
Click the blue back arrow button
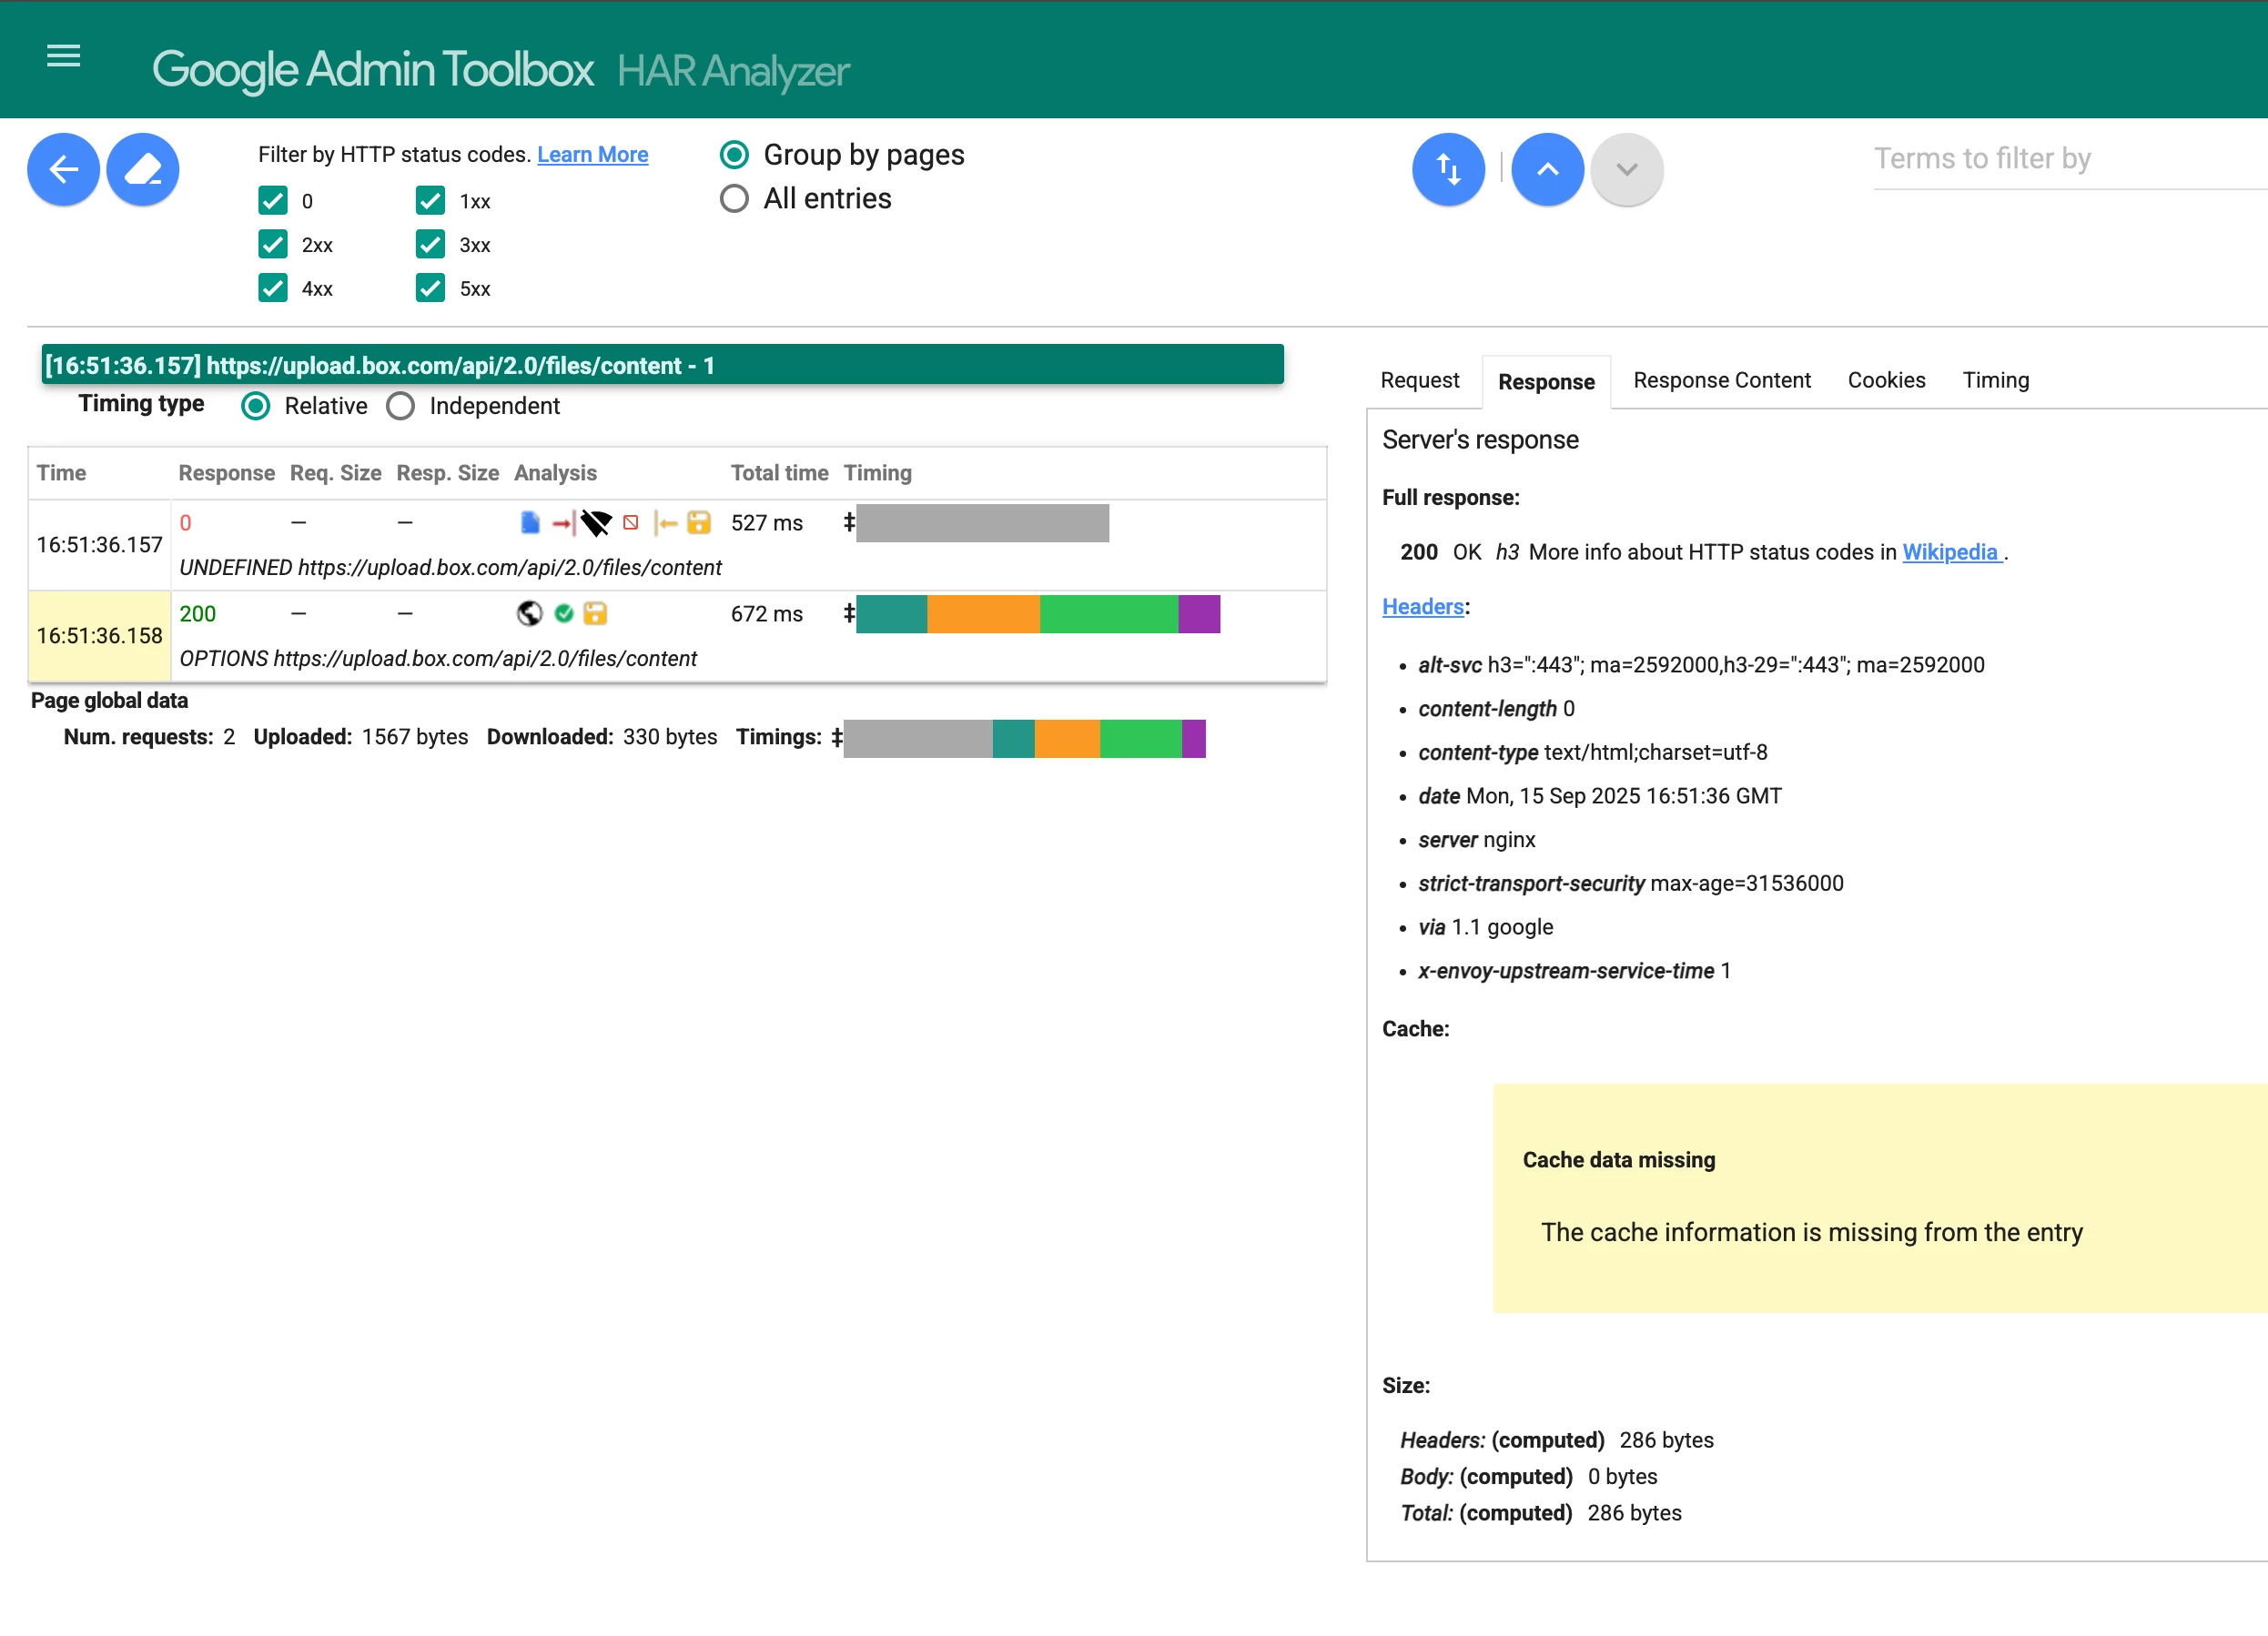tap(63, 169)
